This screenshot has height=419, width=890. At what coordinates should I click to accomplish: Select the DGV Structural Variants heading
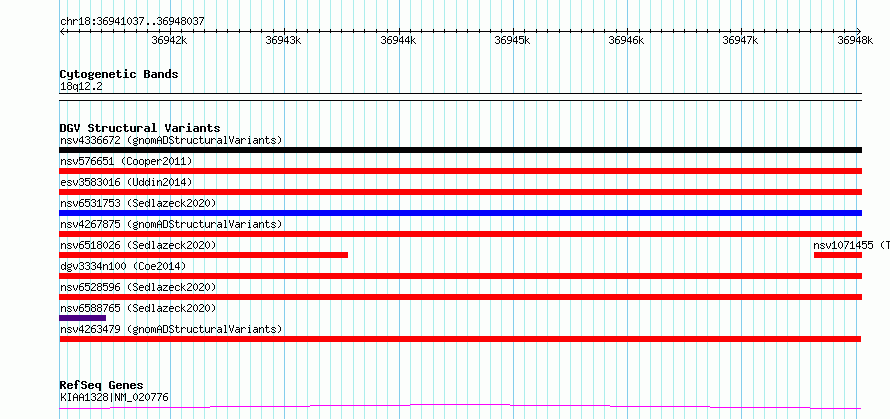pyautogui.click(x=140, y=128)
